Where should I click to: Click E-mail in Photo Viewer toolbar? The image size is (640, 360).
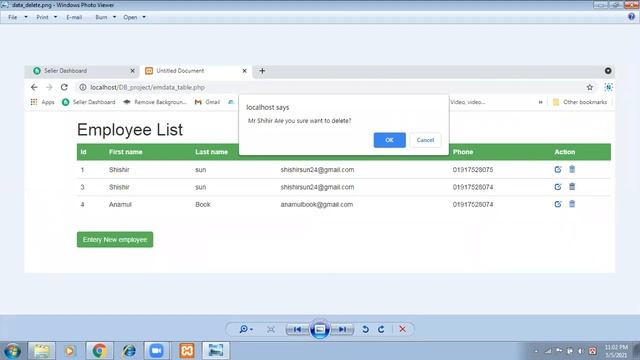coord(74,17)
